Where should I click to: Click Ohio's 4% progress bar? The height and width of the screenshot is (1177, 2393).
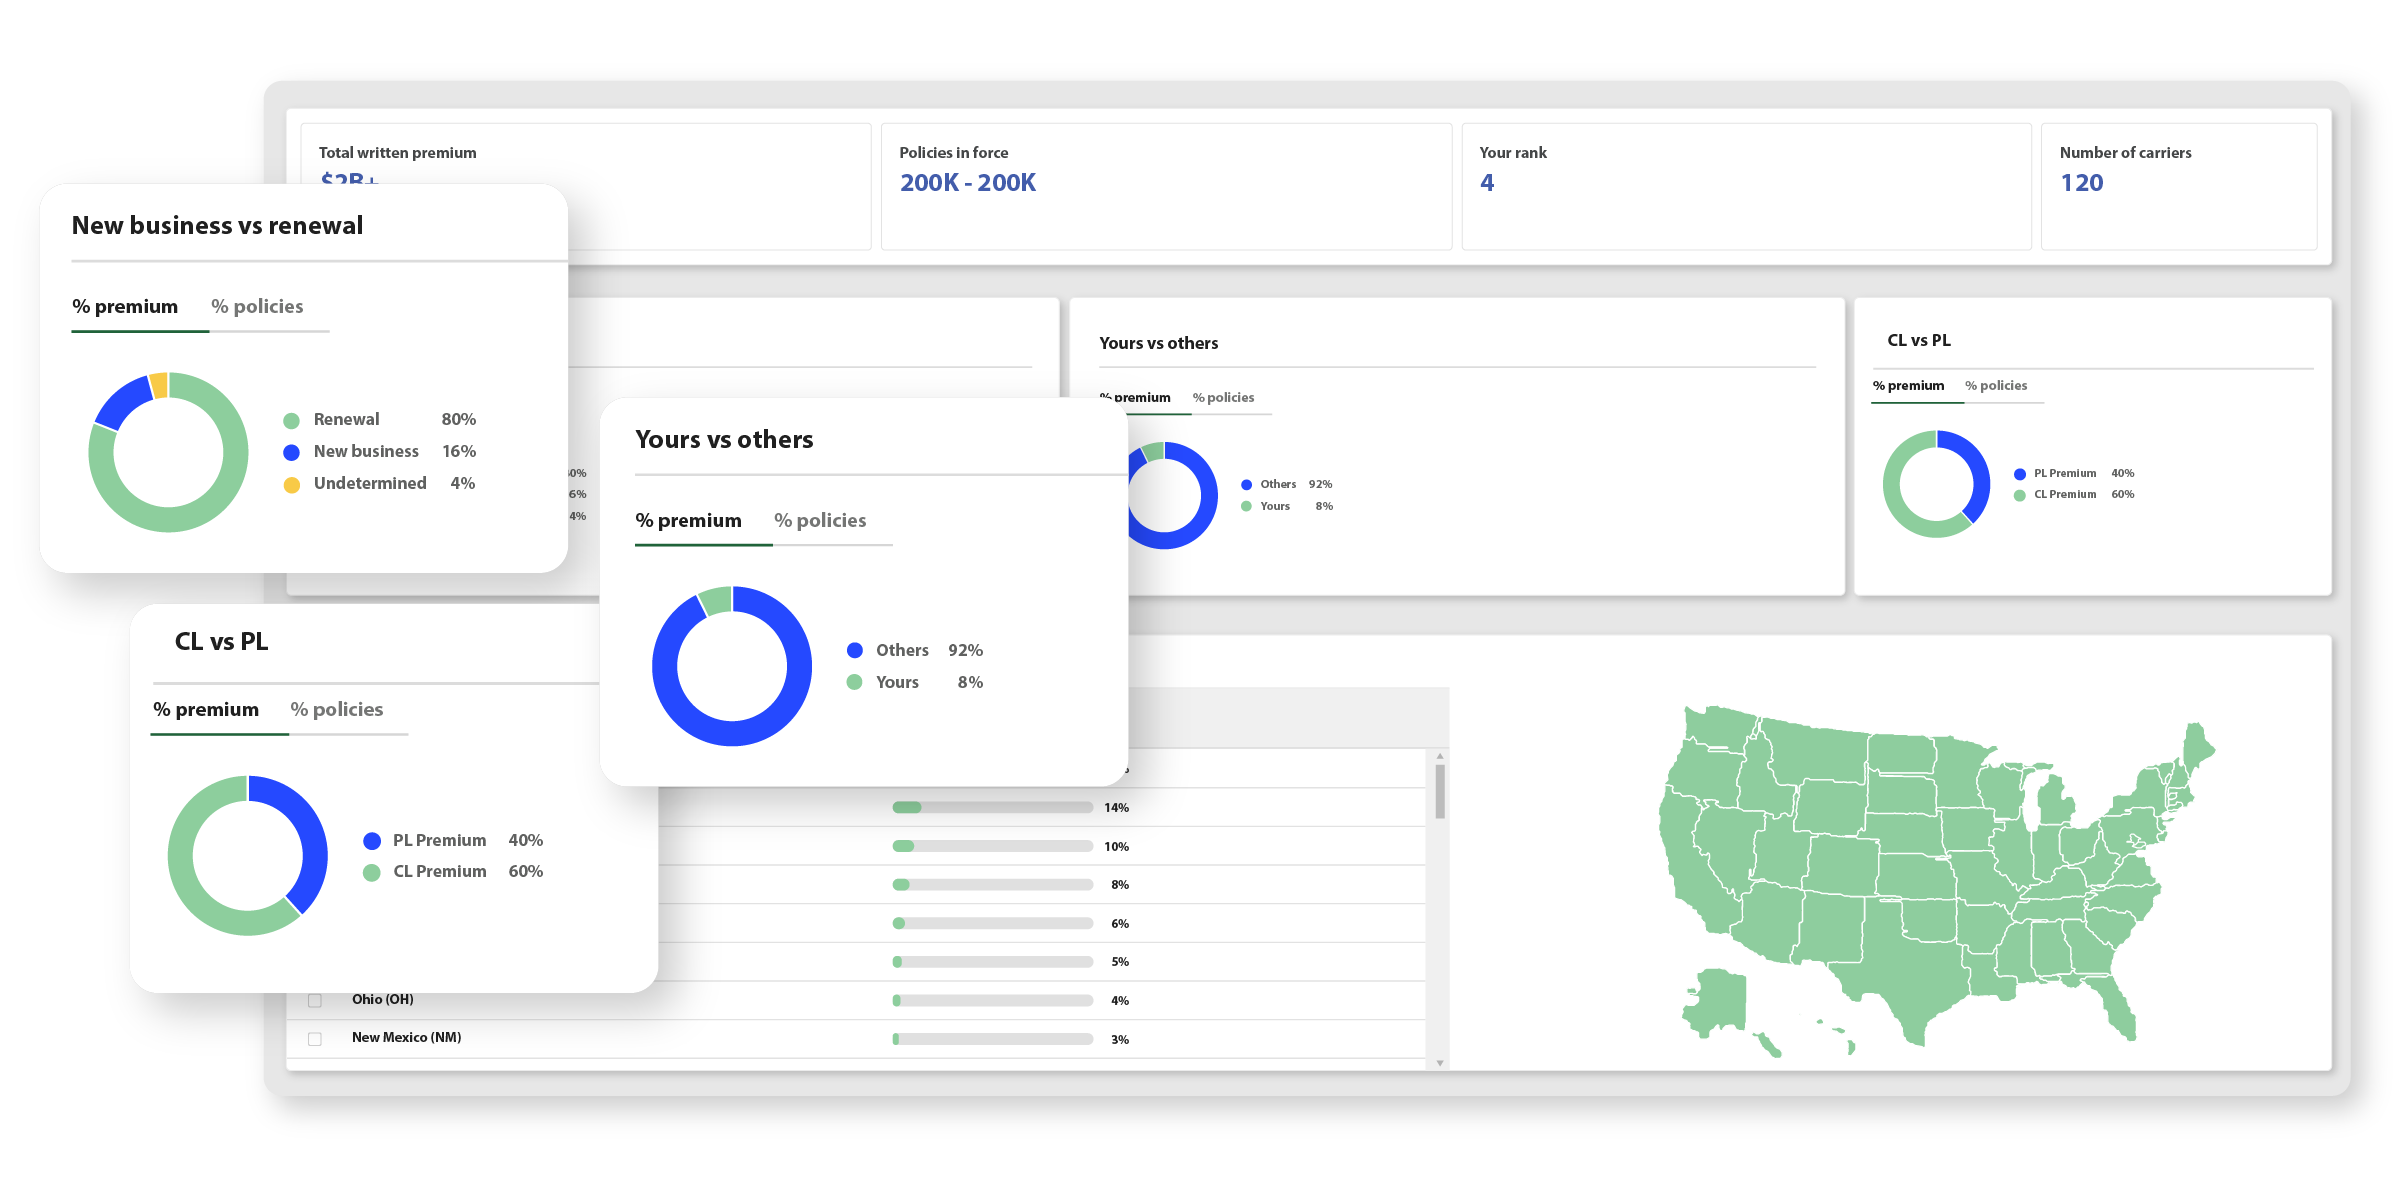(x=993, y=1000)
